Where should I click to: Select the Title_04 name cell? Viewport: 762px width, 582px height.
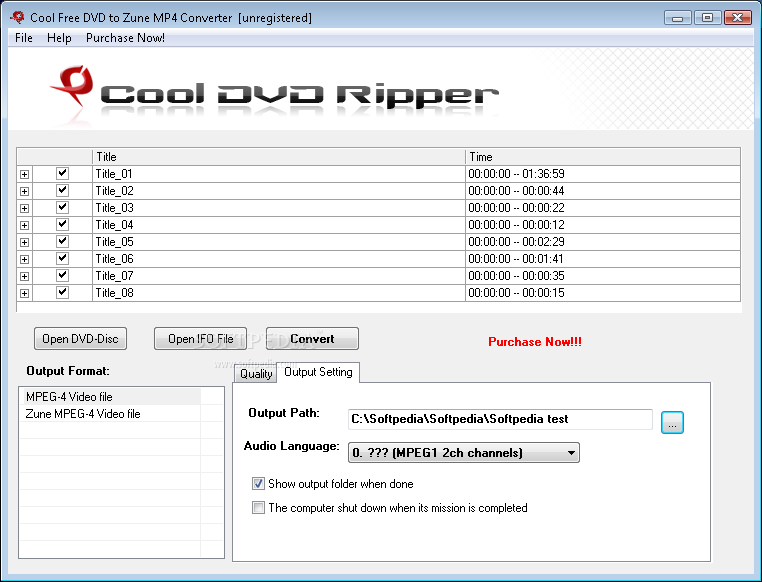click(x=278, y=225)
